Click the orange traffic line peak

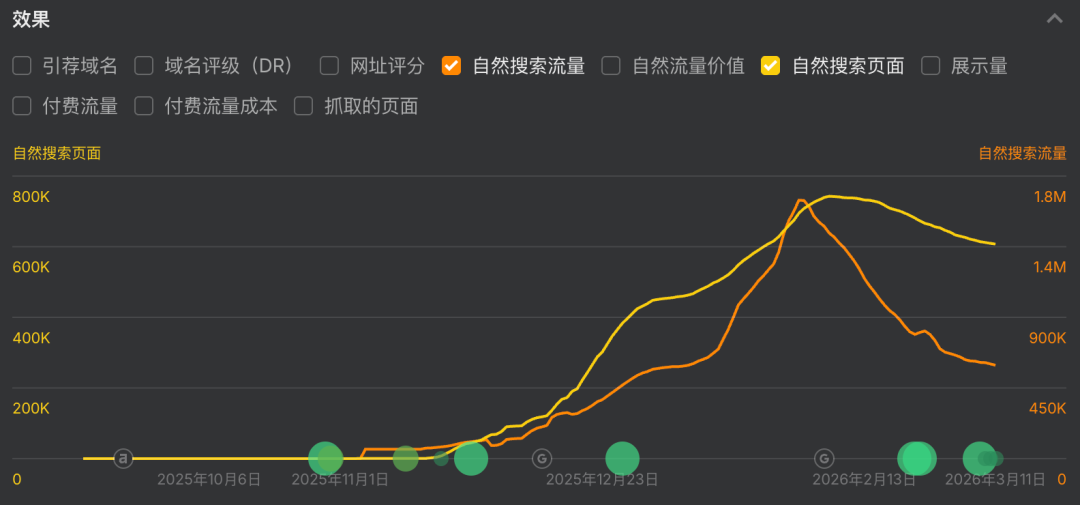tap(800, 201)
